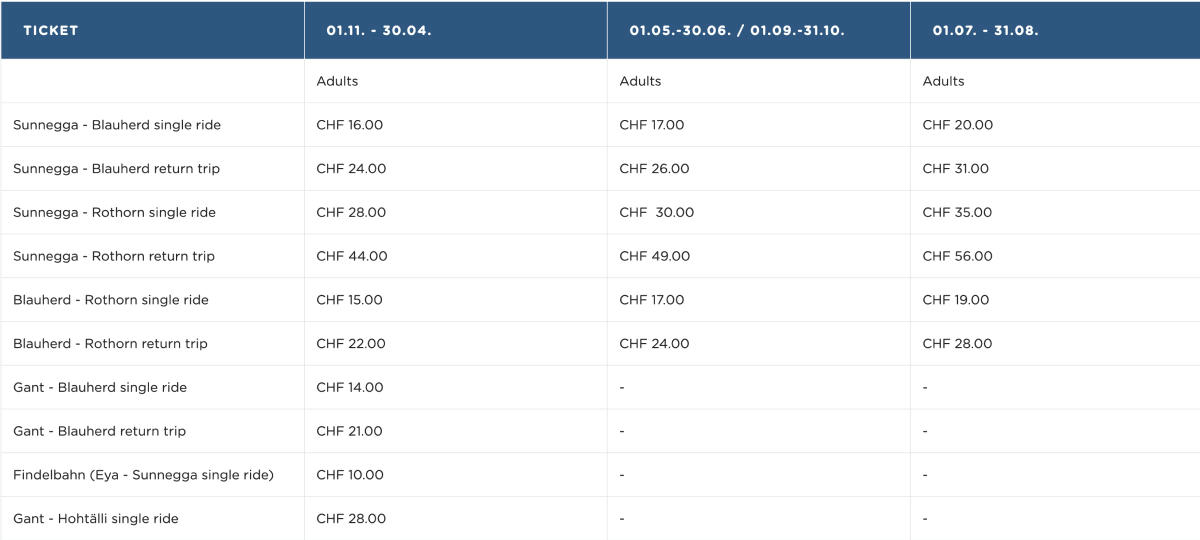Click the CHF 56.00 price cell
This screenshot has height=540, width=1200.
(x=957, y=256)
